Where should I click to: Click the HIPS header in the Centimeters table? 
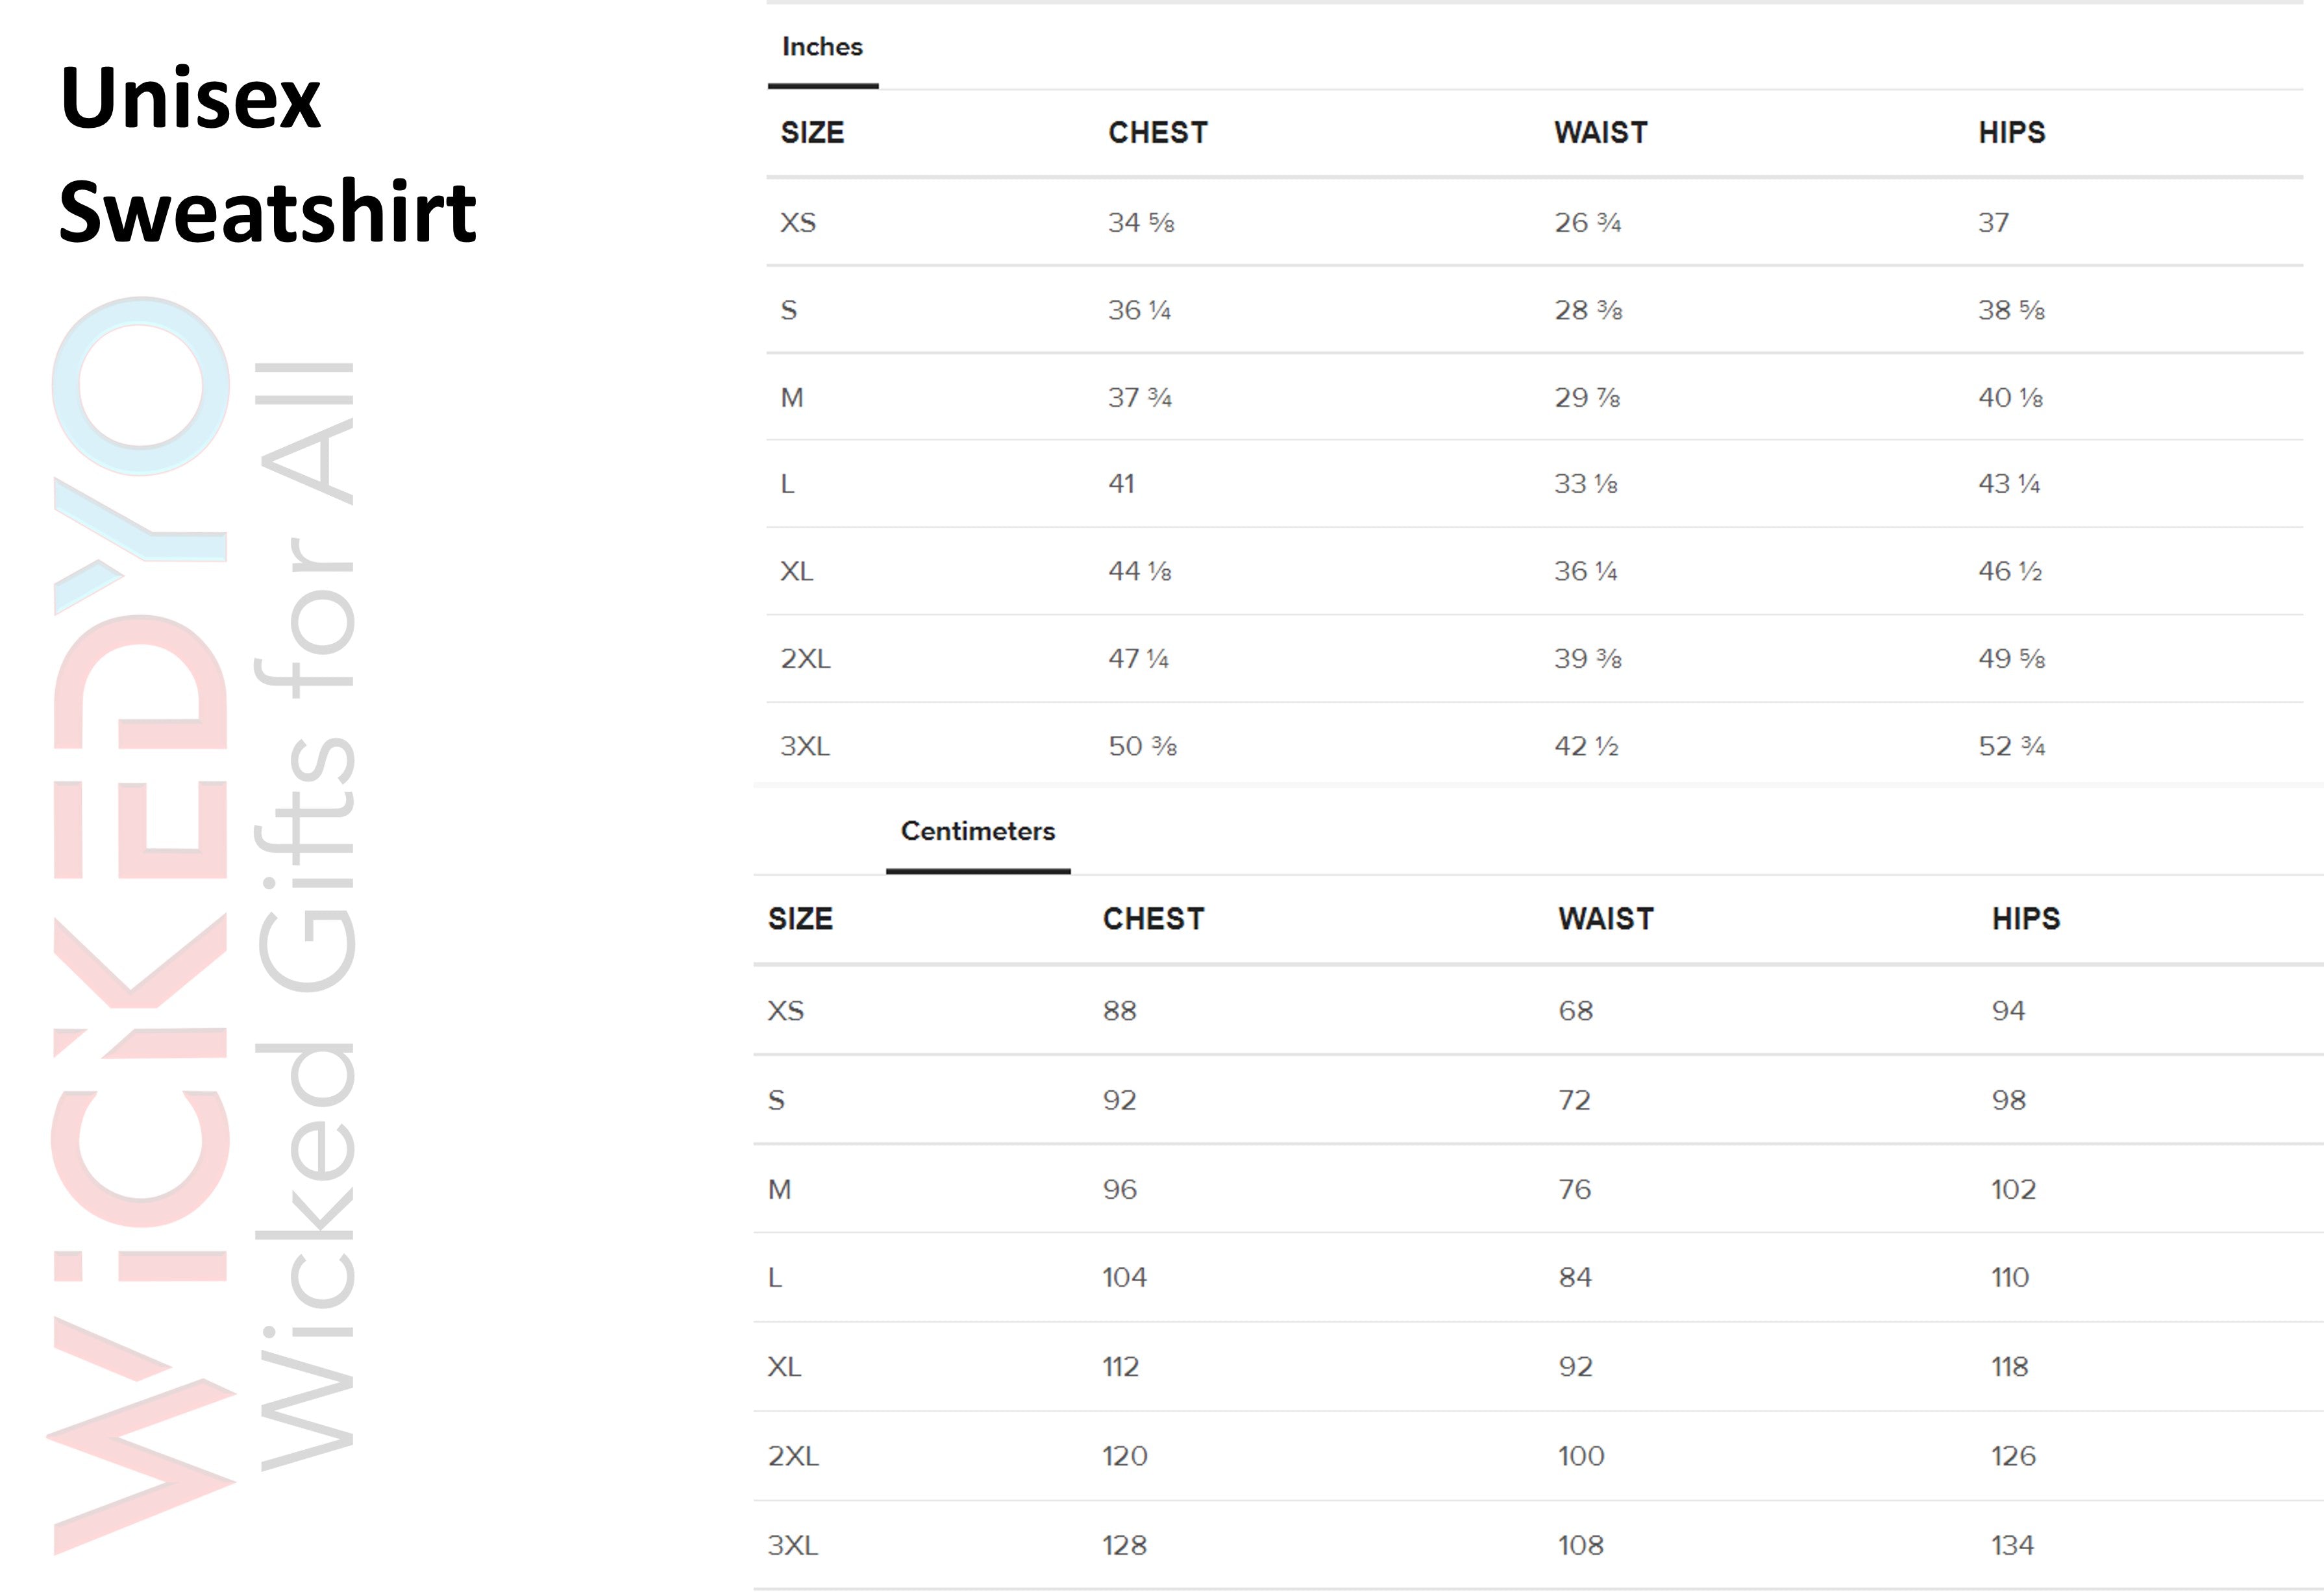click(2025, 919)
